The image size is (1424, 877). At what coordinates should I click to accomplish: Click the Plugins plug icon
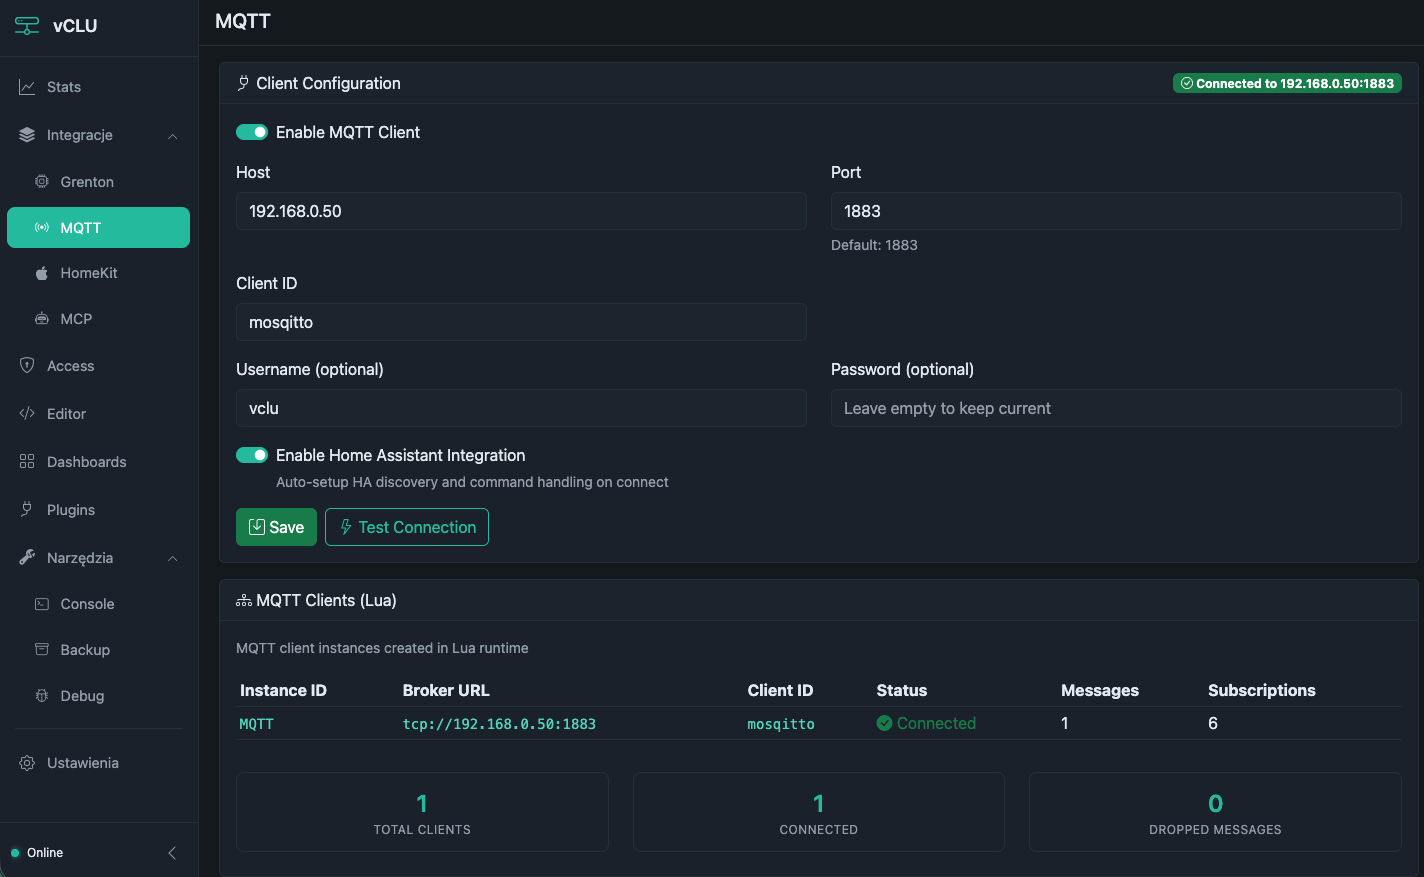[27, 510]
